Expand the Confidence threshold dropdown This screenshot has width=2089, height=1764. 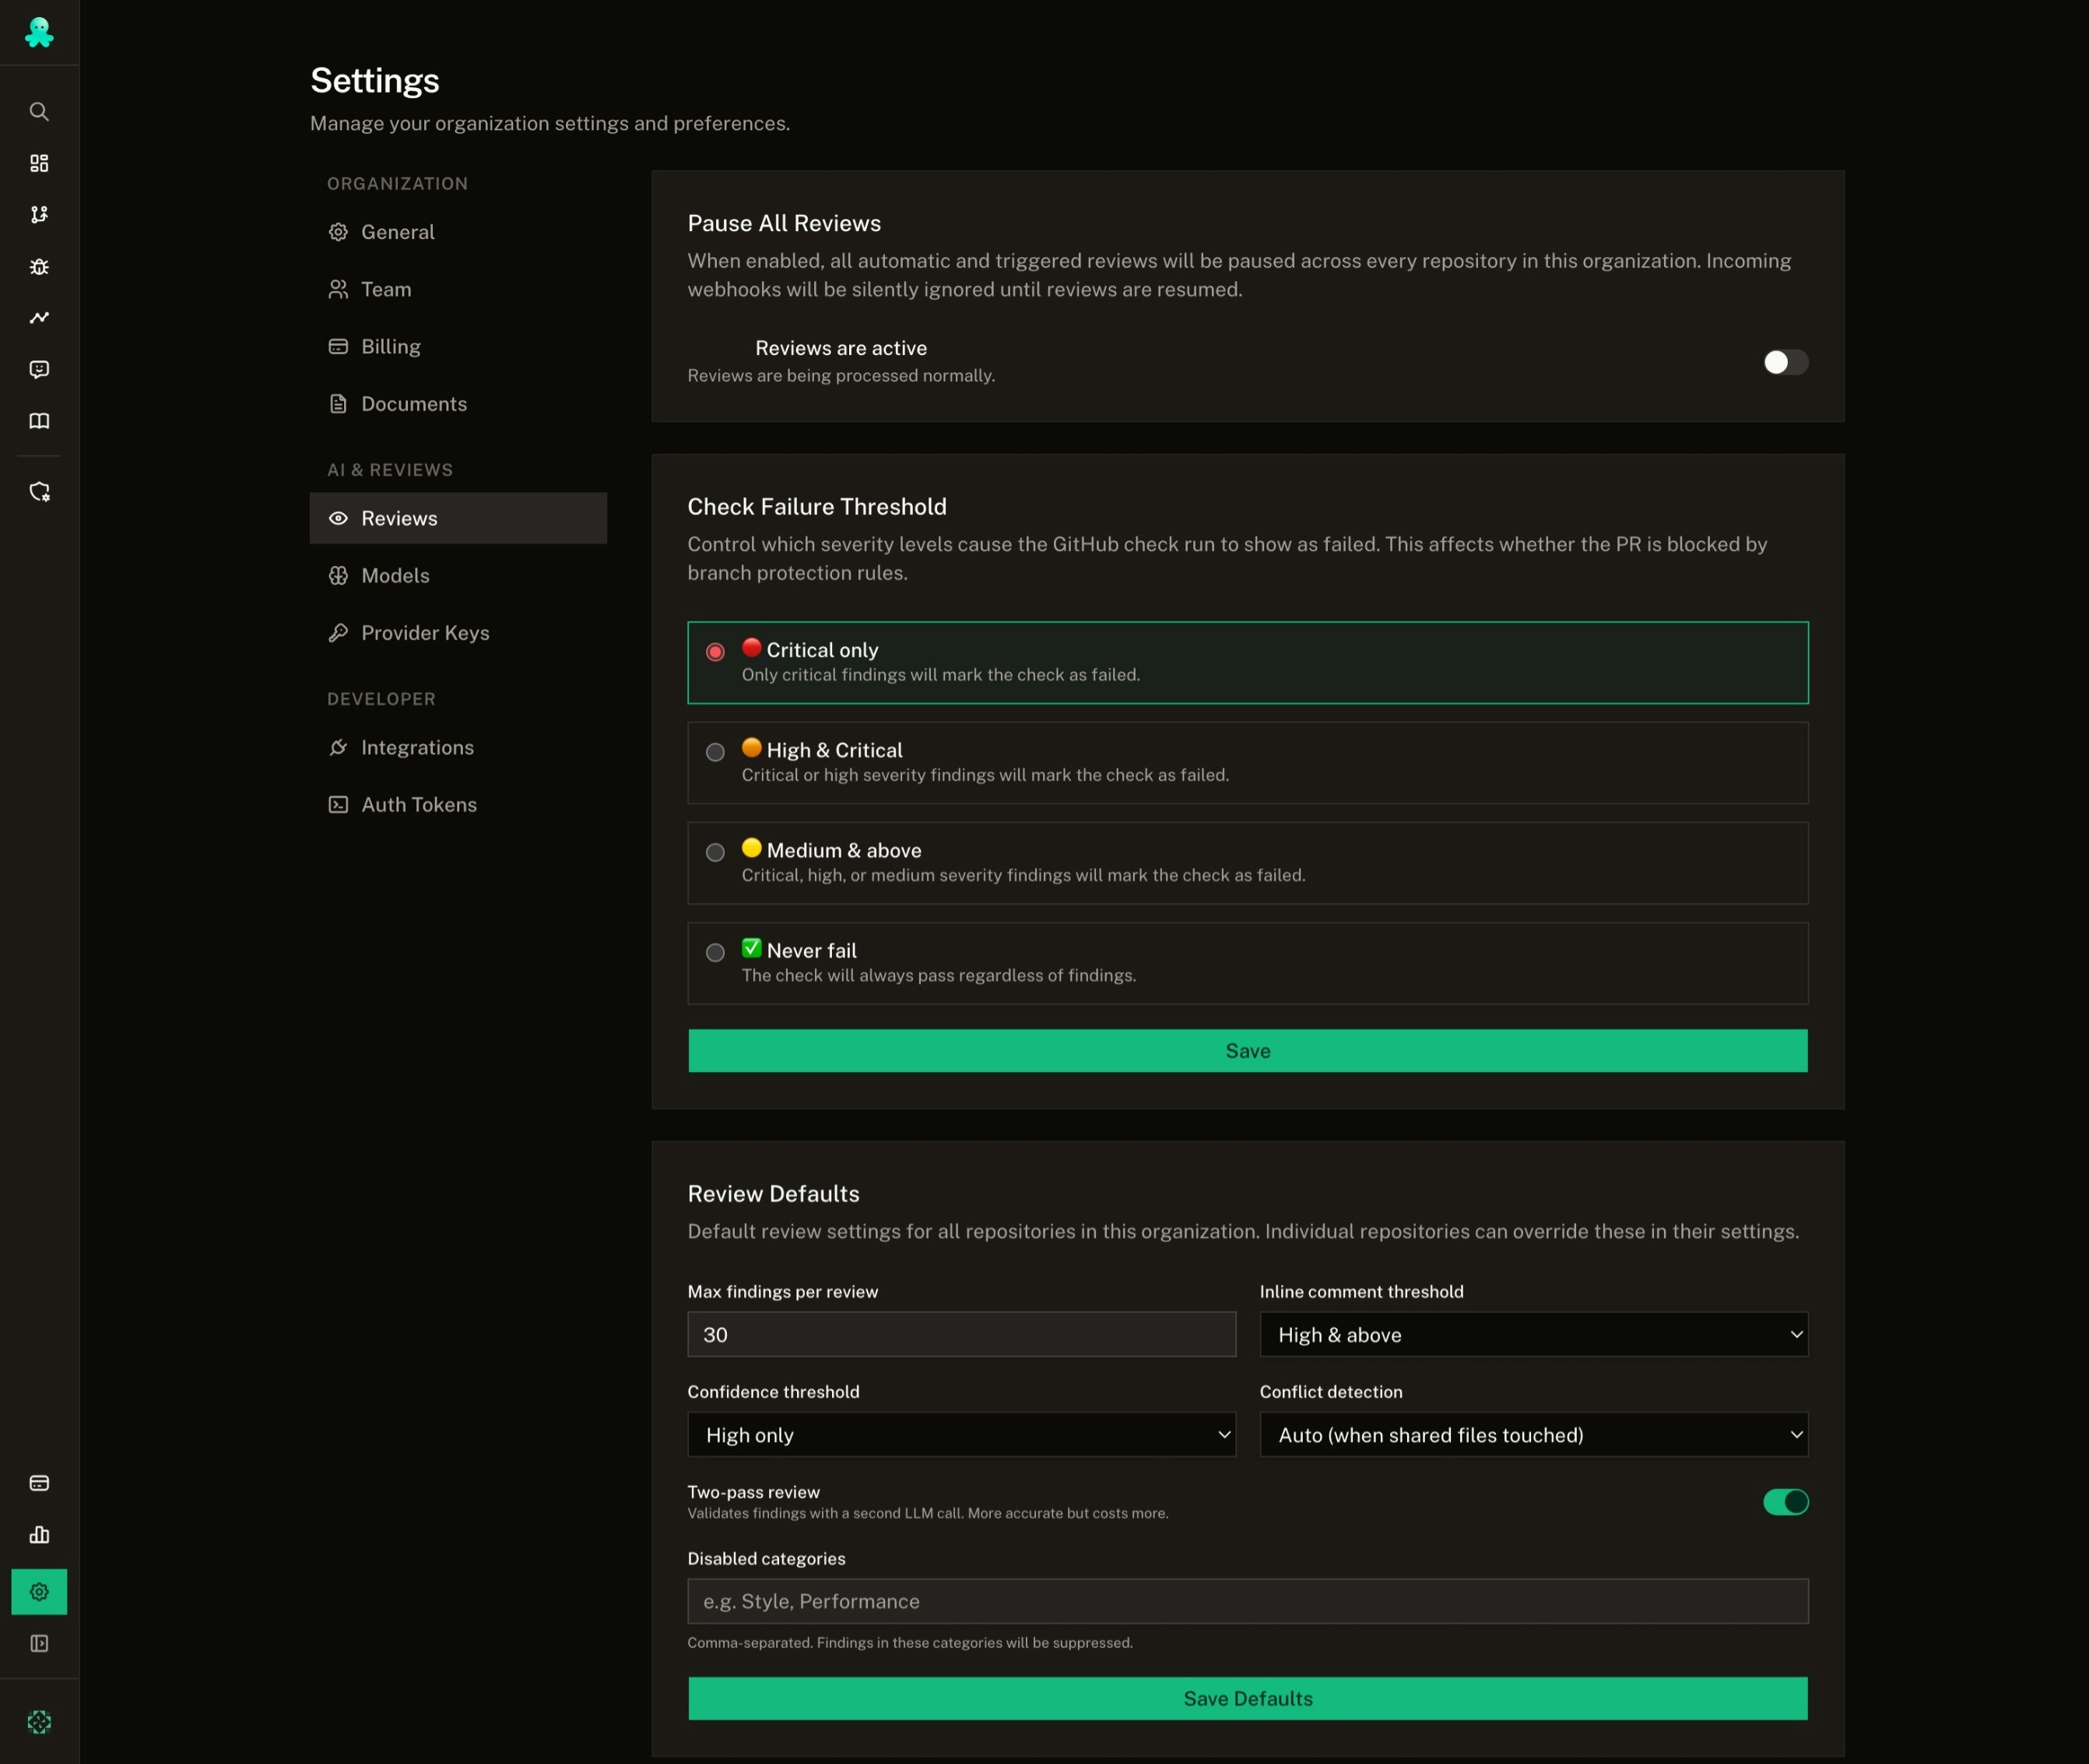(x=961, y=1434)
